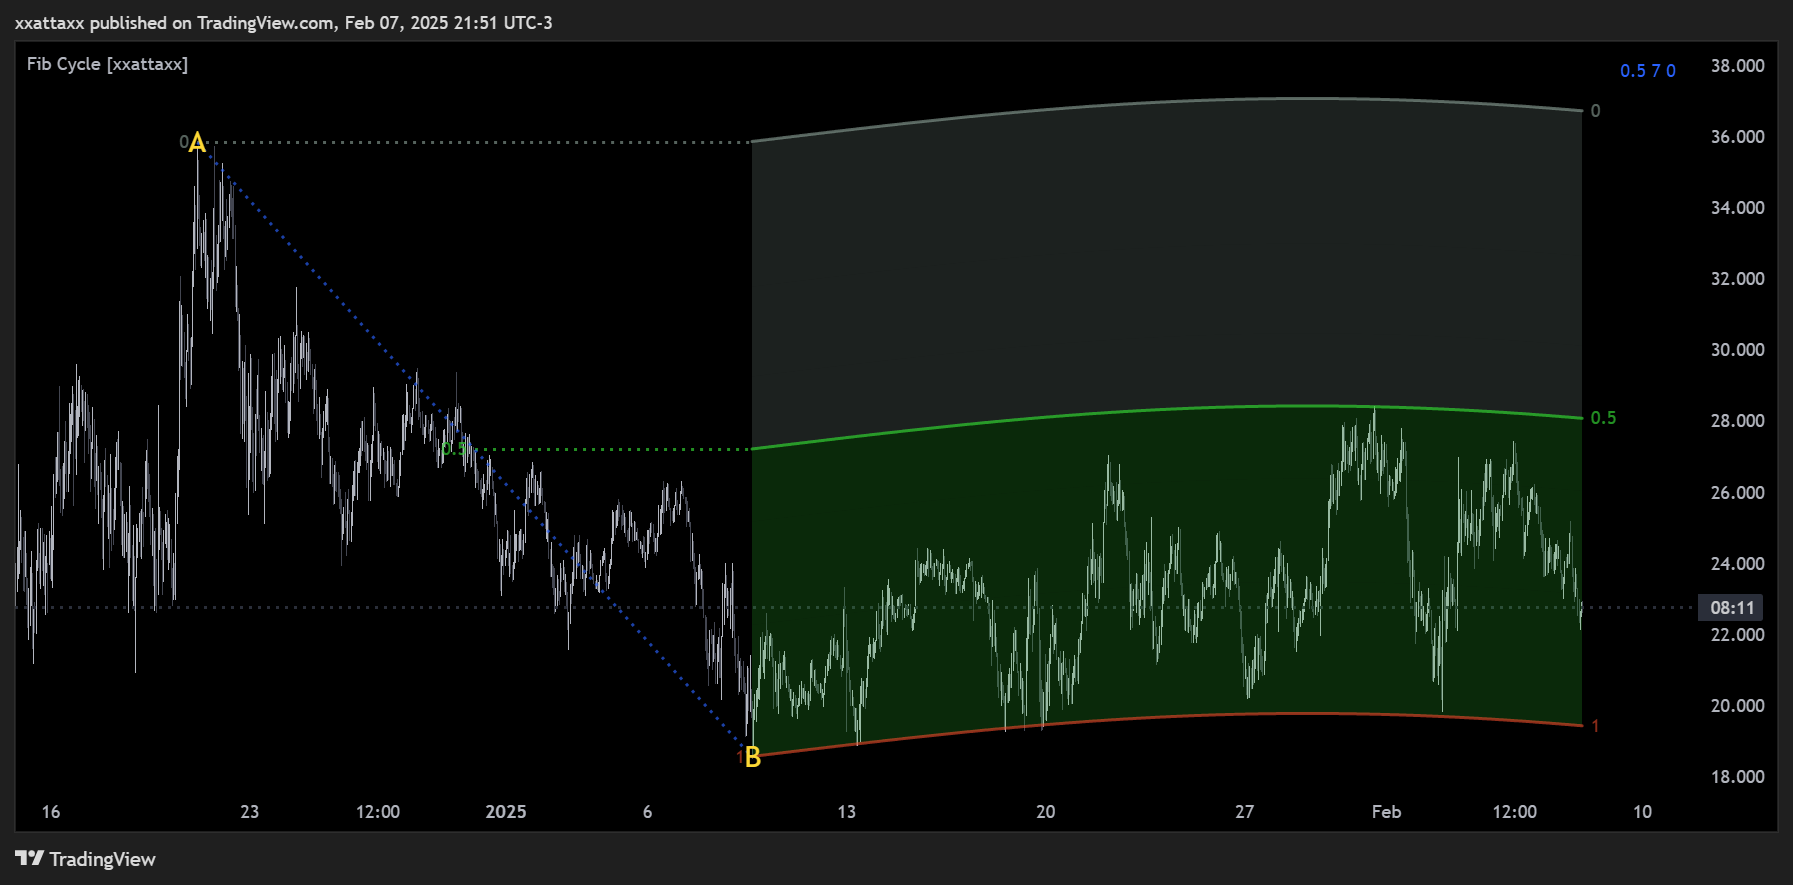Image resolution: width=1793 pixels, height=885 pixels.
Task: Click the 22.000 price axis label
Action: click(1737, 635)
